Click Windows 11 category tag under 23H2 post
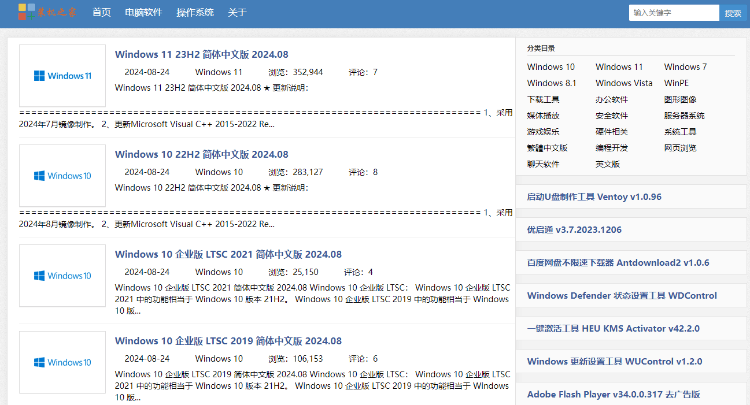750x405 pixels. pyautogui.click(x=219, y=72)
